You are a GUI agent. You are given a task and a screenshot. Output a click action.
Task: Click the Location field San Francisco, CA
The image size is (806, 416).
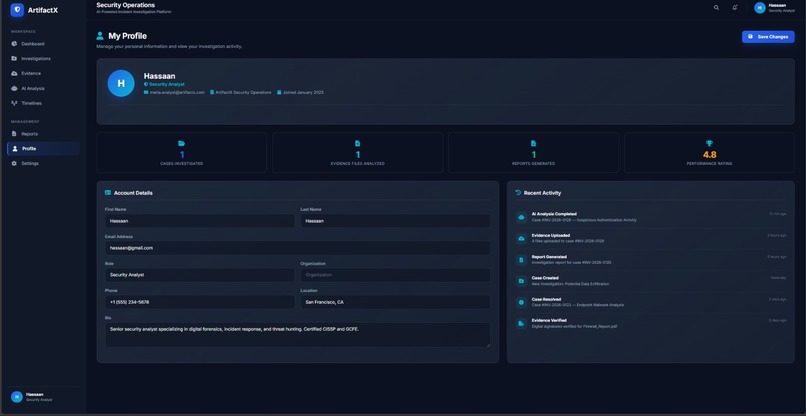click(395, 302)
